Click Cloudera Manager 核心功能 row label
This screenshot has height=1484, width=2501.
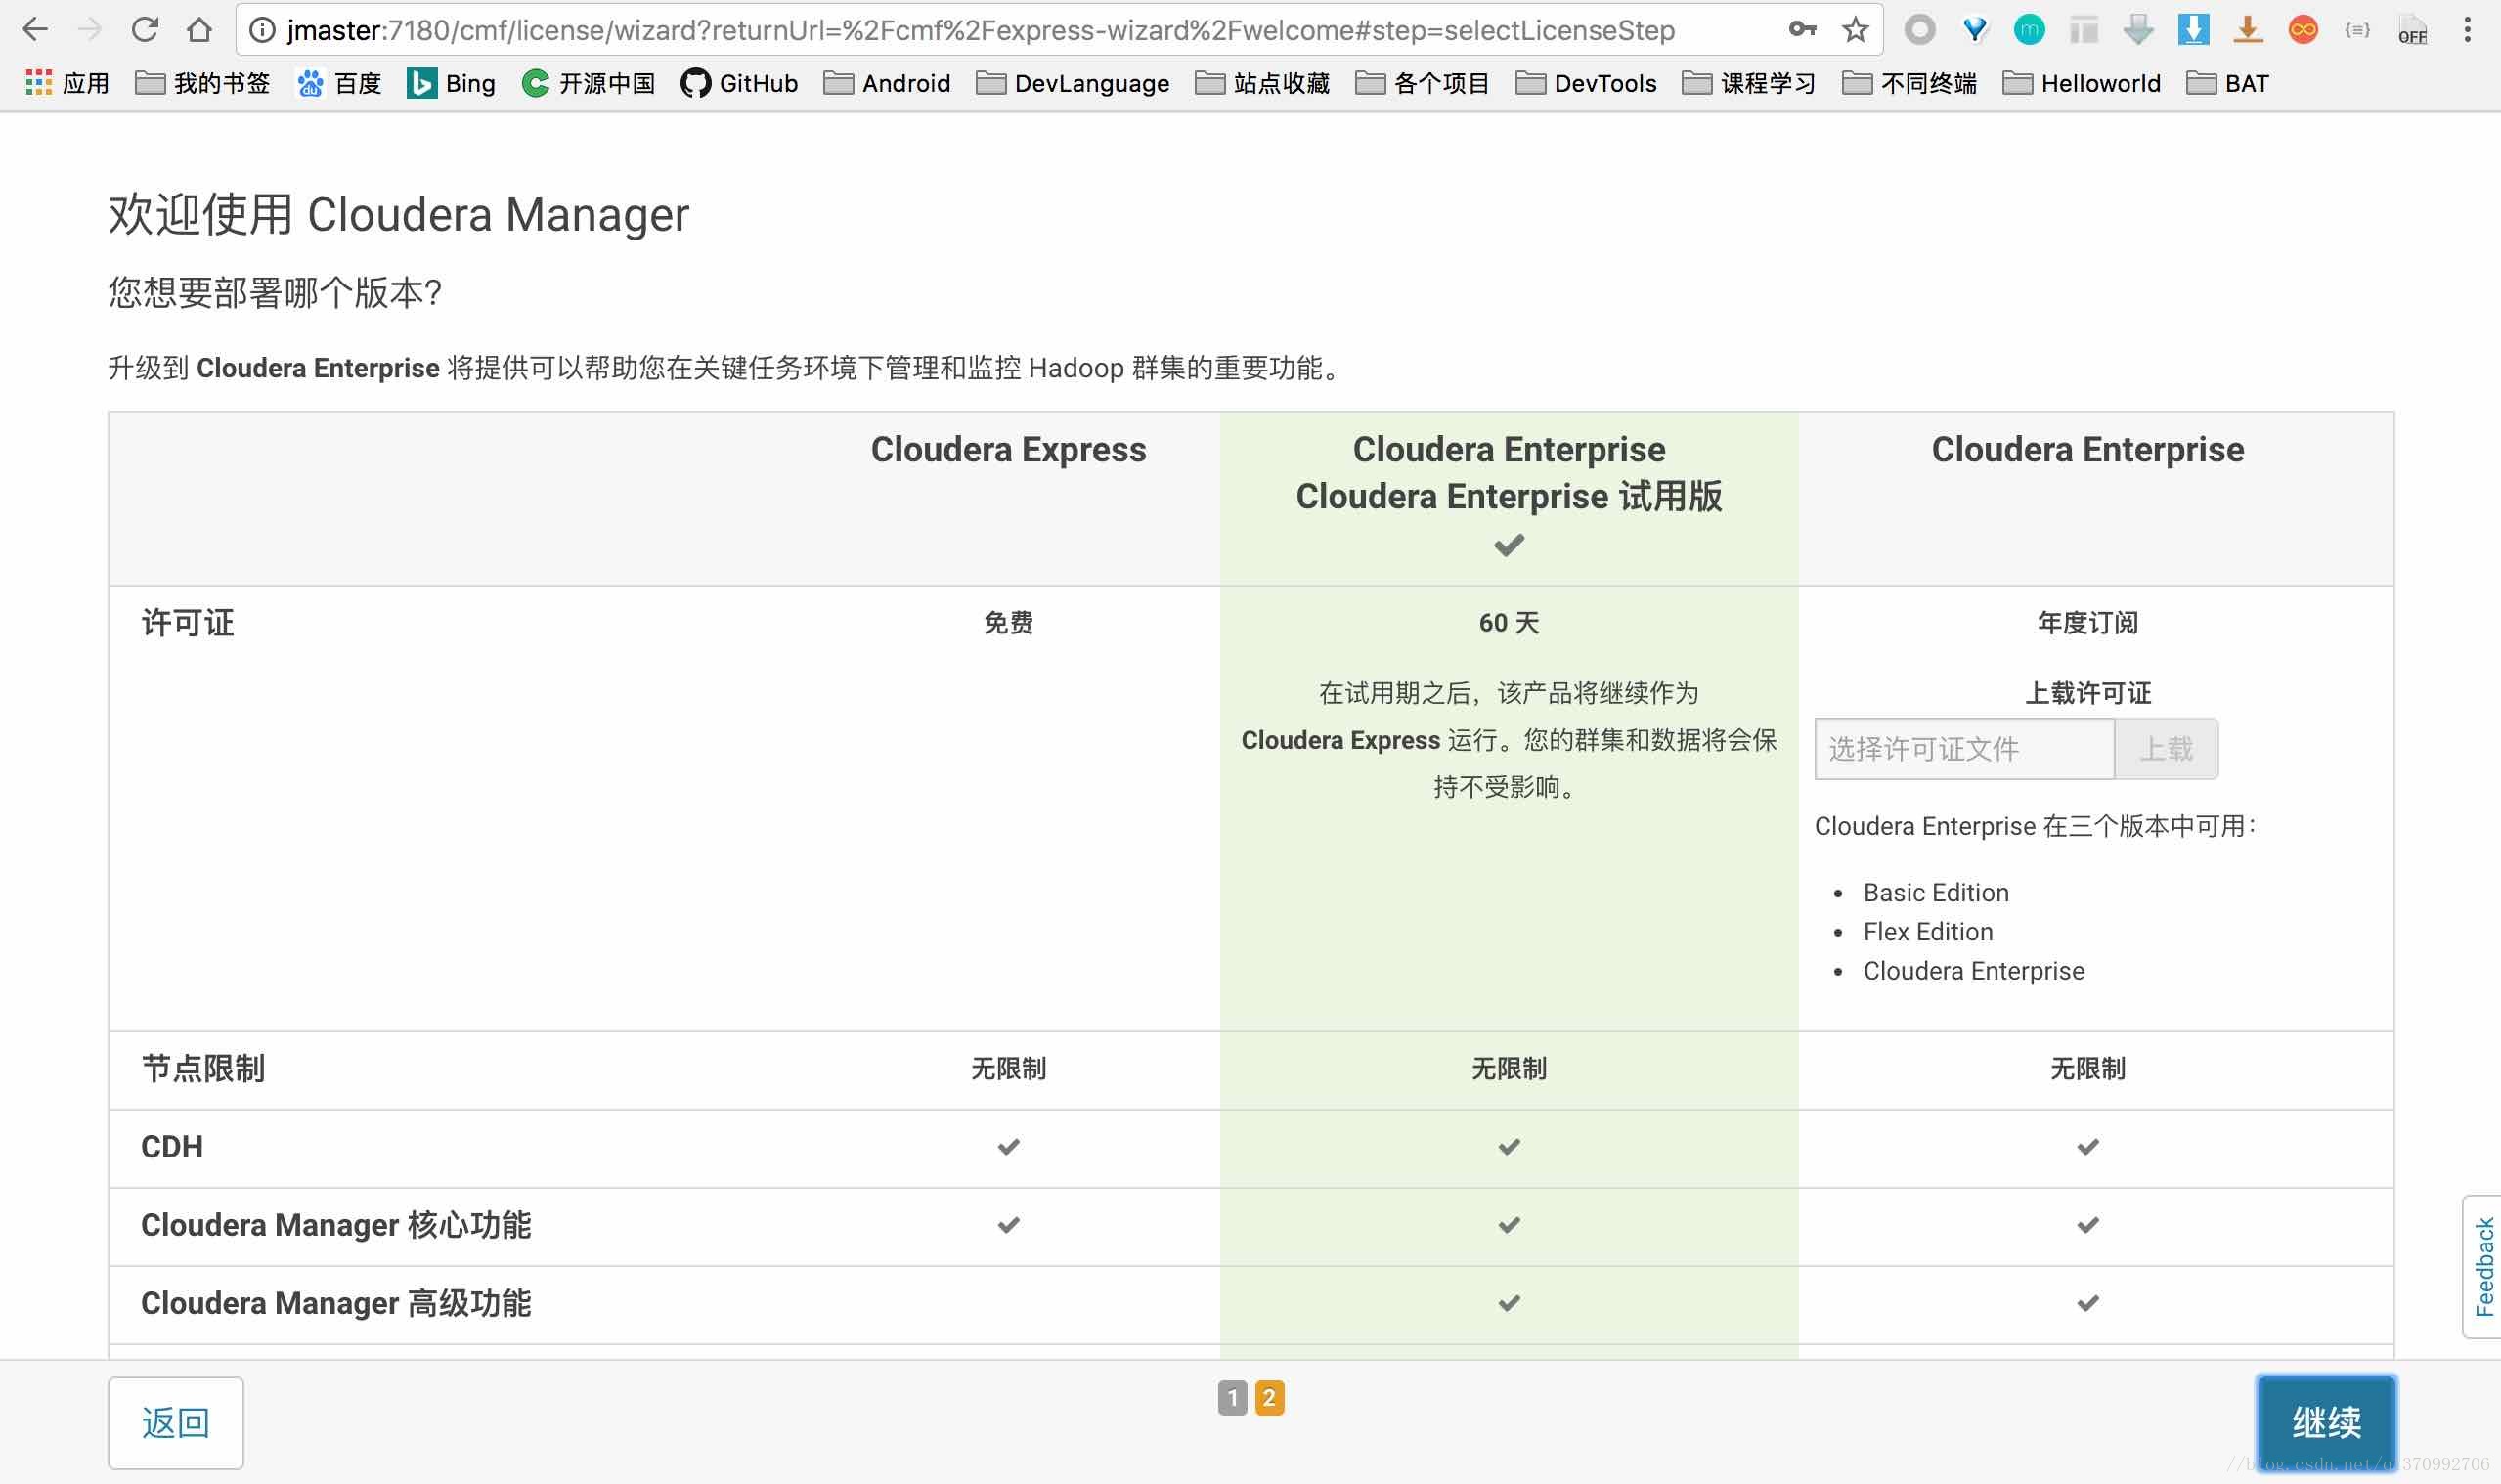[336, 1224]
